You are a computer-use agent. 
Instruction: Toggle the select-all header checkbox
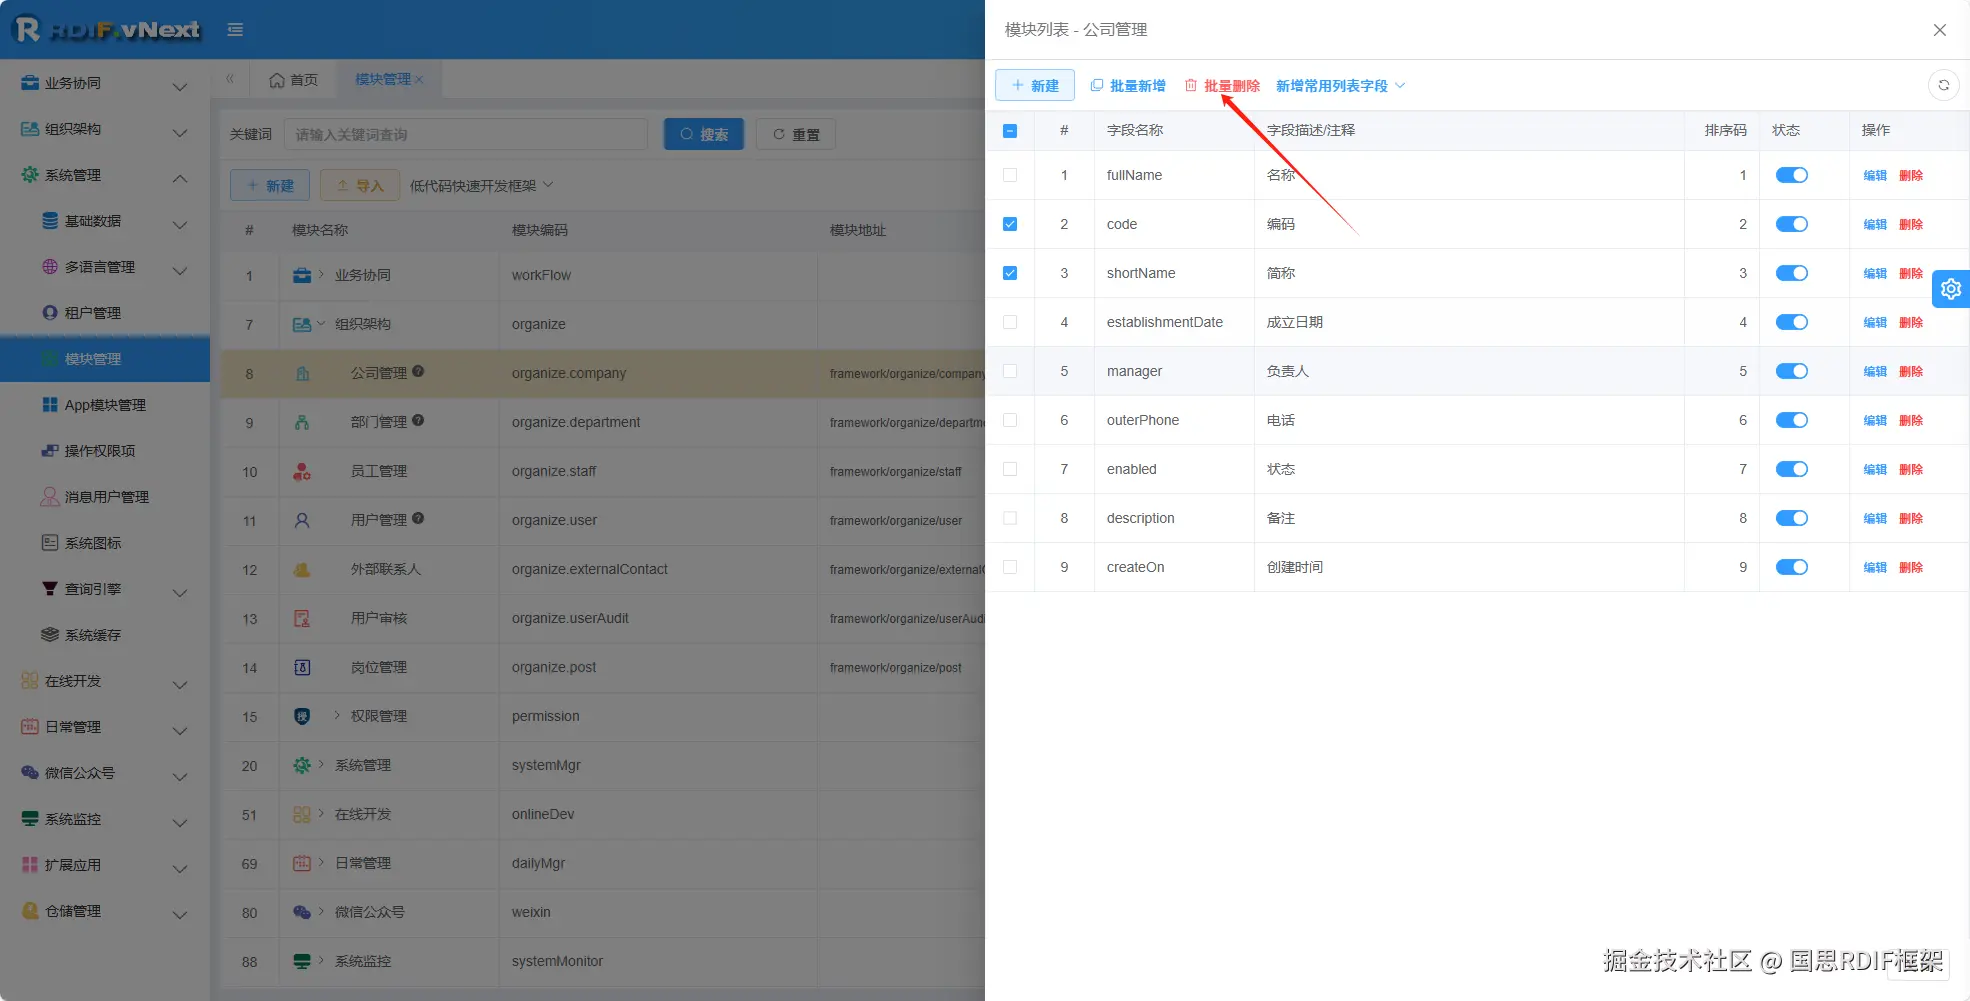tap(1010, 130)
